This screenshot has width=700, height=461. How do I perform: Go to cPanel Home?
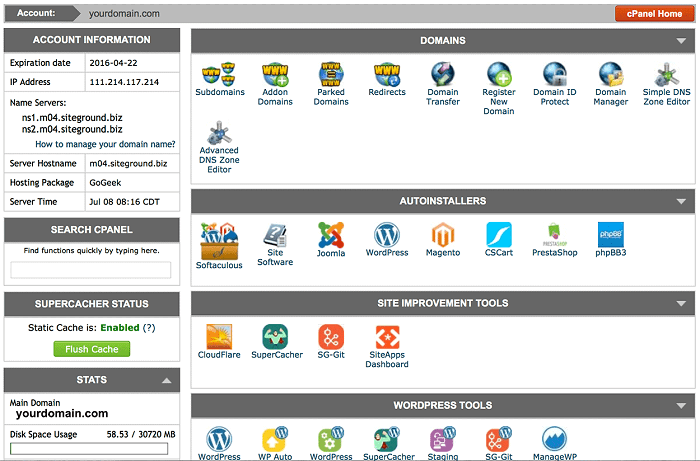pyautogui.click(x=654, y=13)
